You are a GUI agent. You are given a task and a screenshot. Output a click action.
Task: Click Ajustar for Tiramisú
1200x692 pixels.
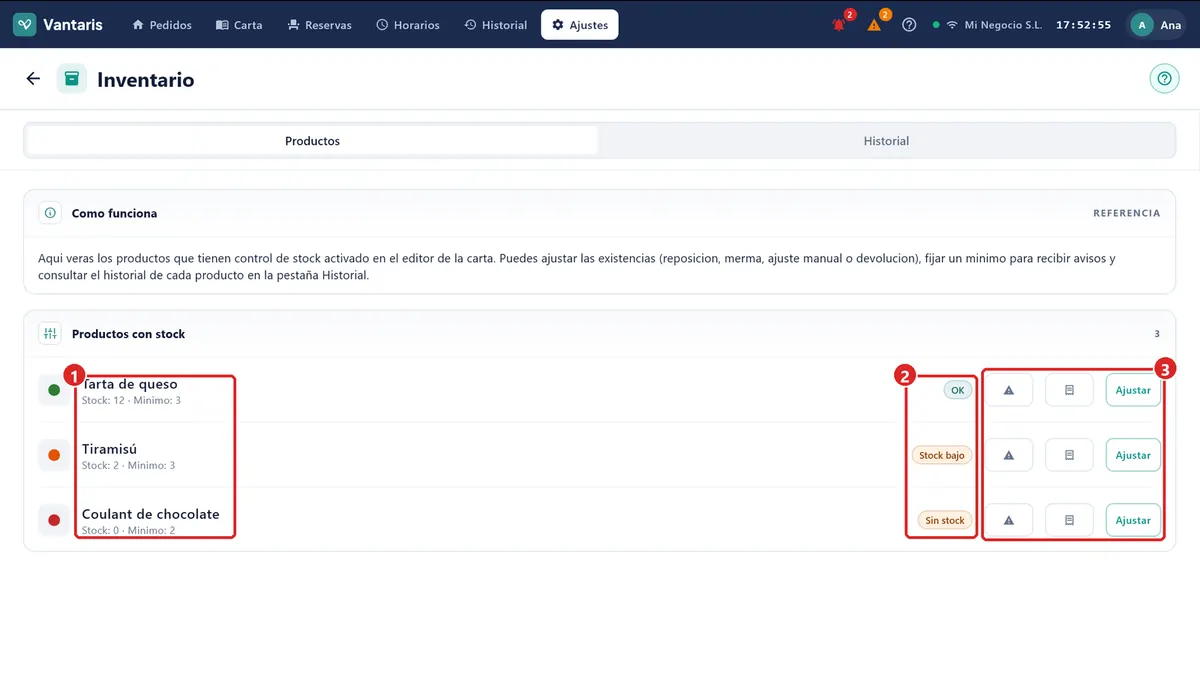pos(1133,455)
